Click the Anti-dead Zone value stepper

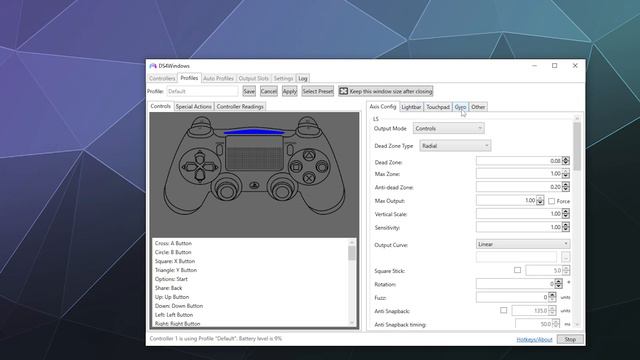coord(565,187)
